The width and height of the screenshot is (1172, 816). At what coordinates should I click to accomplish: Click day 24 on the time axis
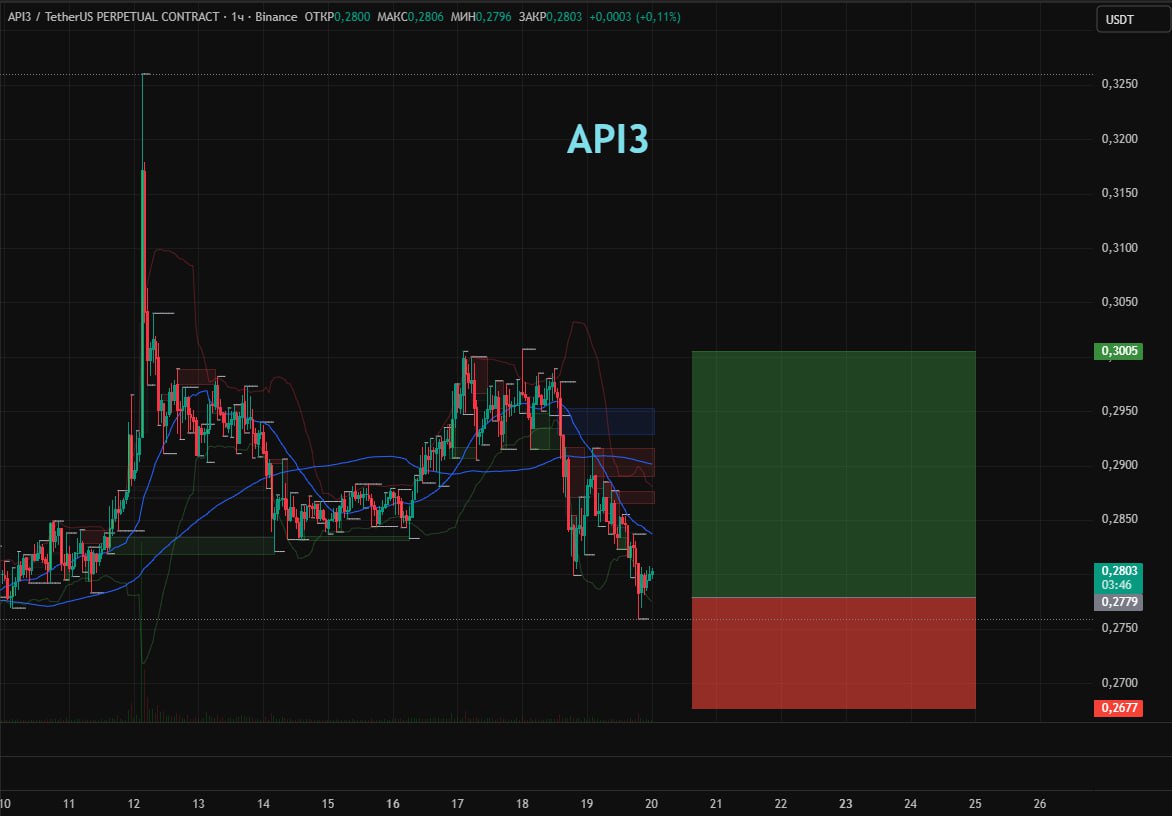(910, 804)
